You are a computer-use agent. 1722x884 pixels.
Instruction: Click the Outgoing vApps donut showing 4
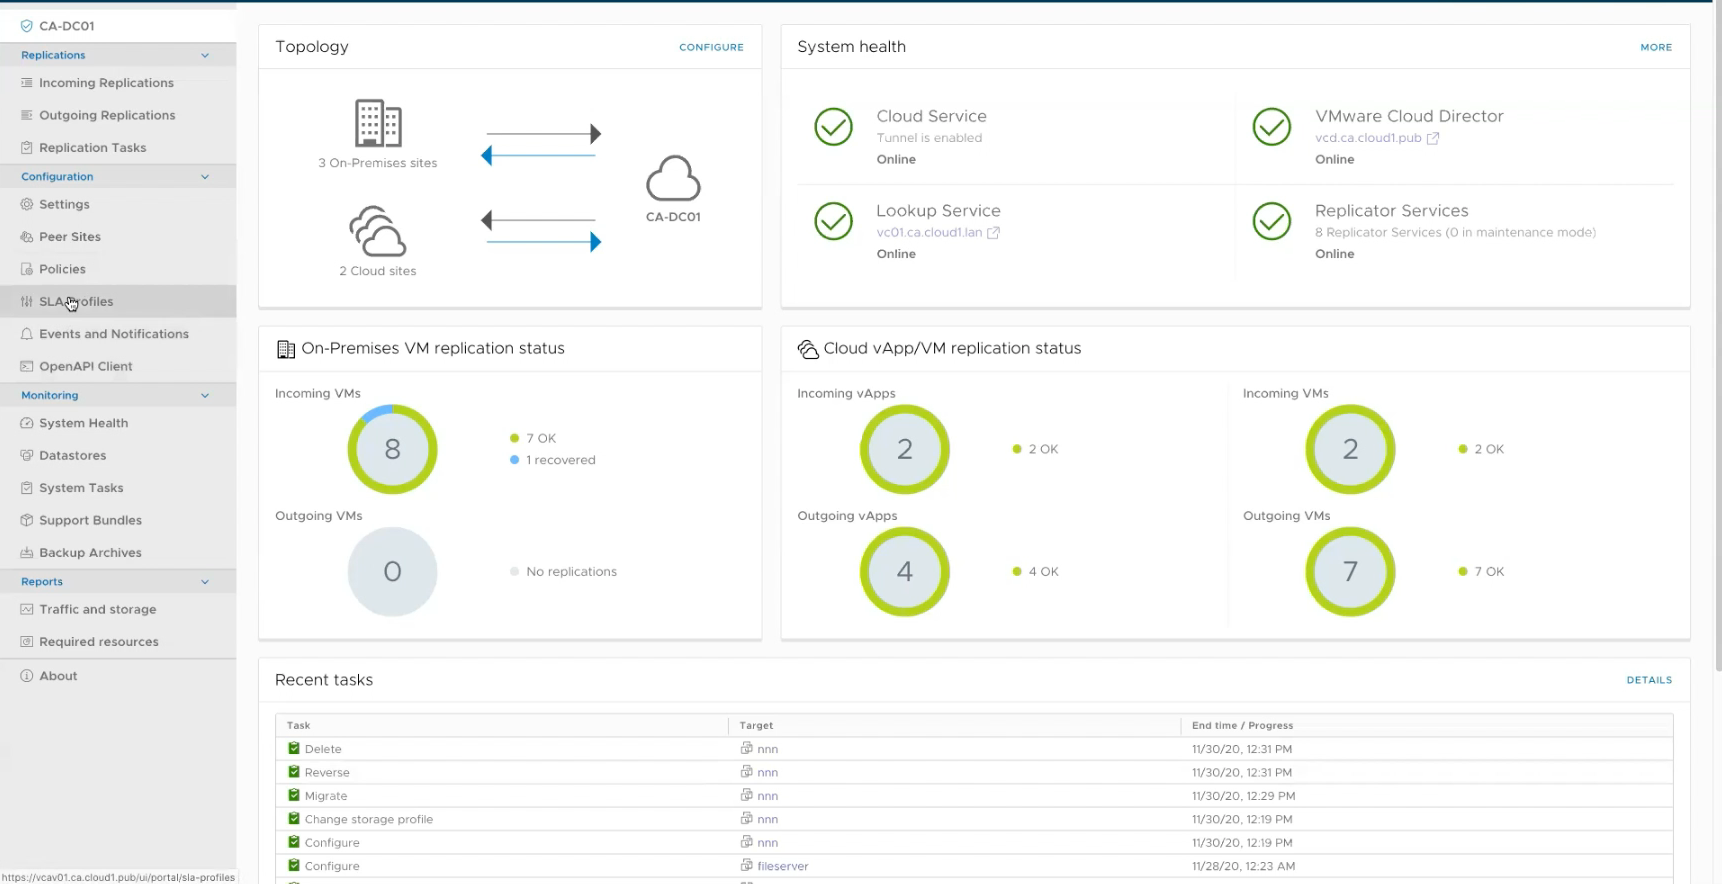pos(904,571)
